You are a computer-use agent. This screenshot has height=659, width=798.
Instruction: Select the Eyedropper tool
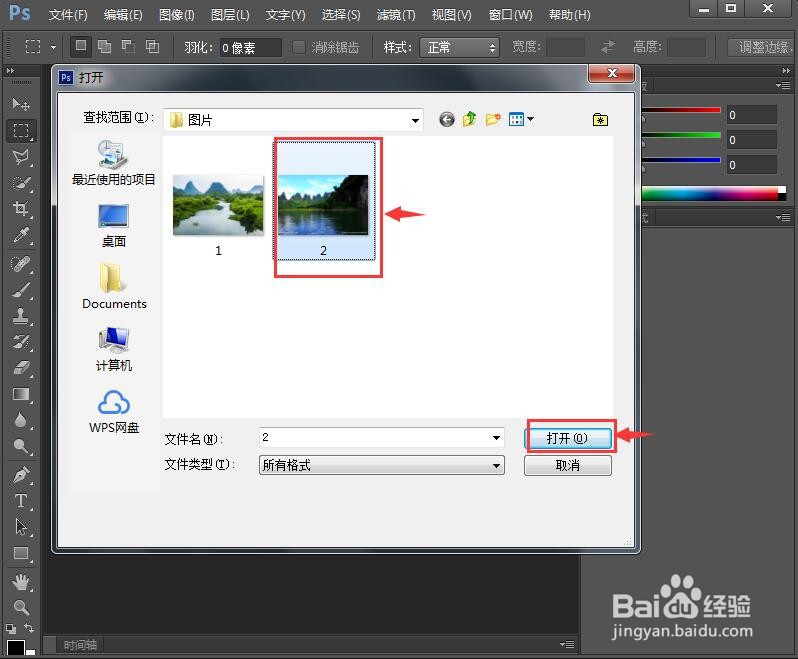coord(21,236)
